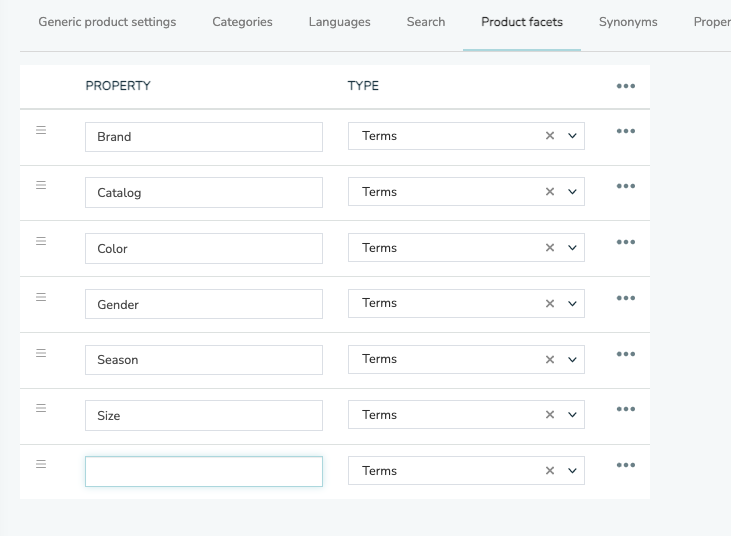The width and height of the screenshot is (731, 536).
Task: Click the Gender row reorder handle
Action: (x=41, y=297)
